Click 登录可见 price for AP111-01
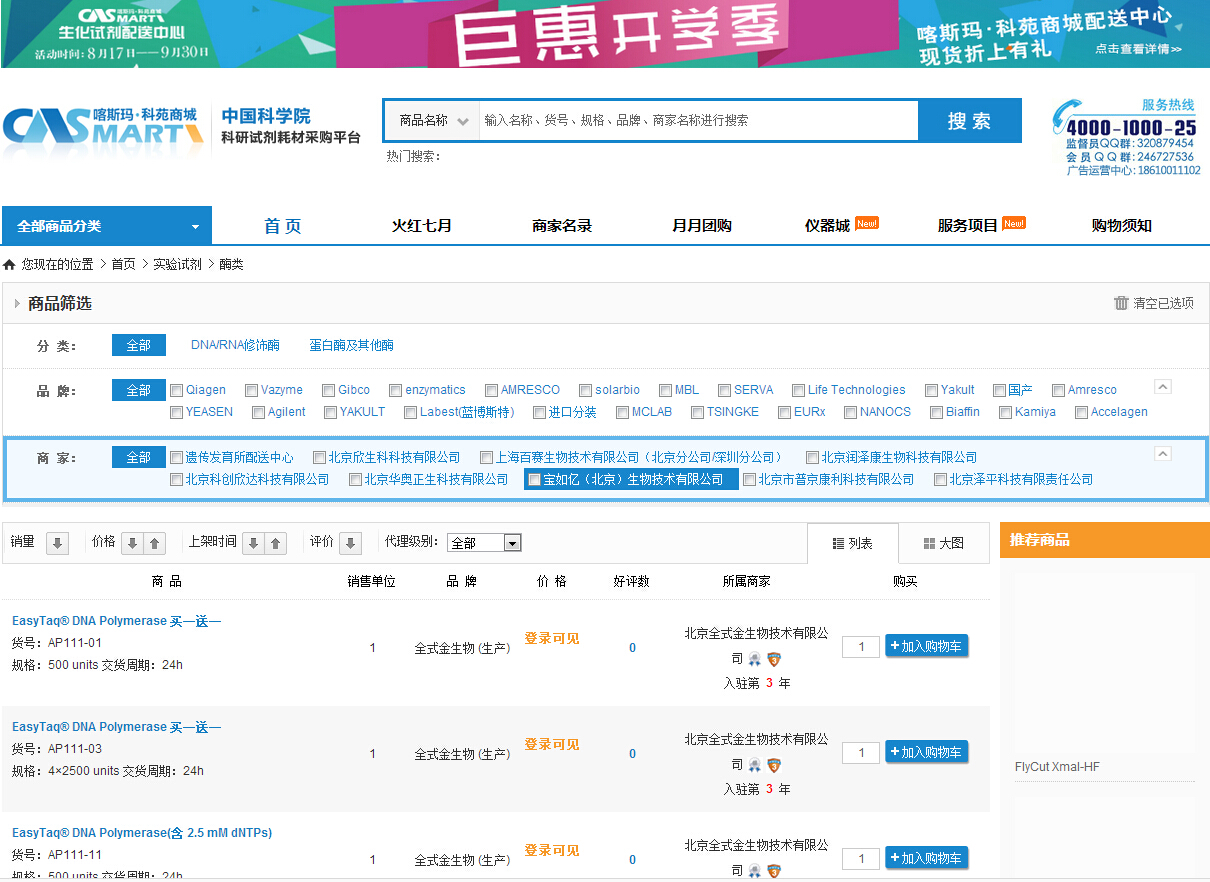Viewport: 1210px width, 882px height. tap(552, 638)
